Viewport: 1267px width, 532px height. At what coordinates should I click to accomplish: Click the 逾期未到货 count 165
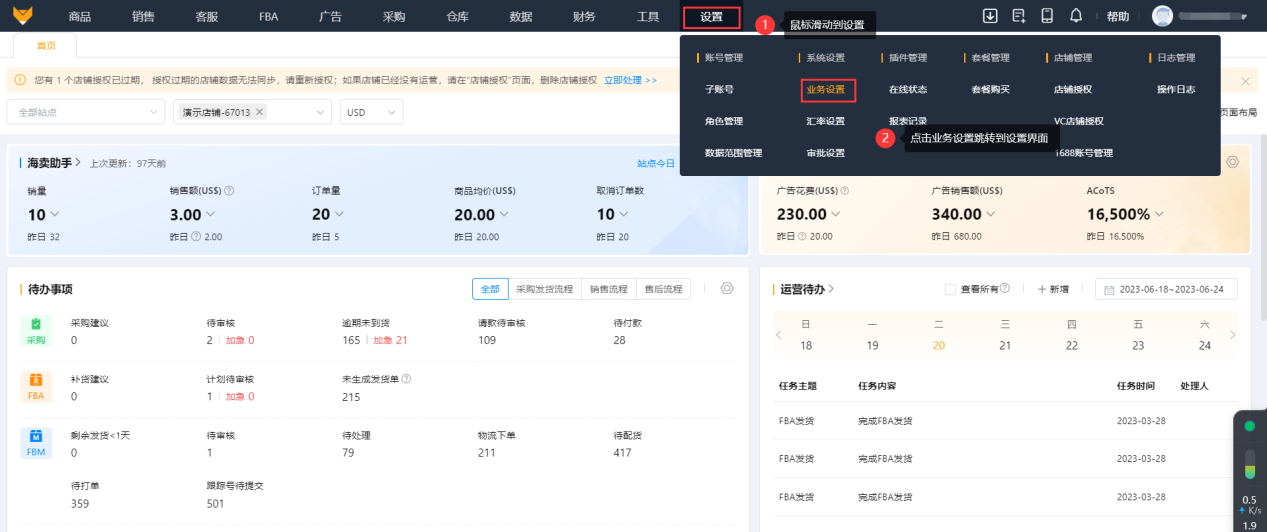coord(351,340)
